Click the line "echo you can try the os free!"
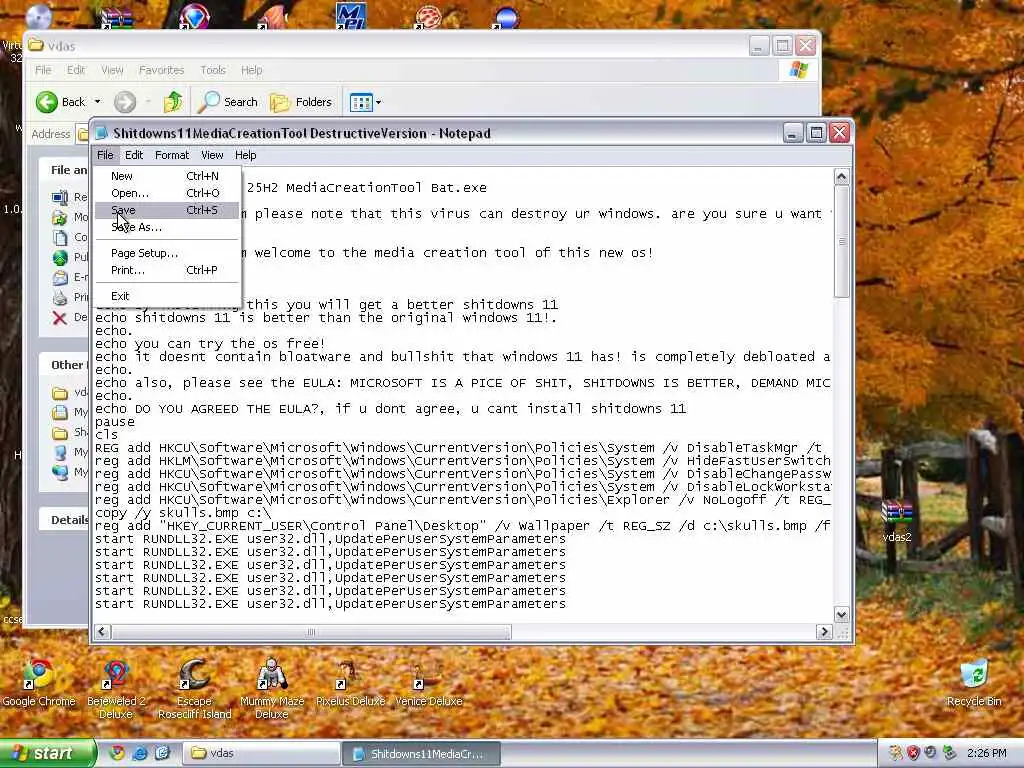1024x768 pixels. [210, 344]
